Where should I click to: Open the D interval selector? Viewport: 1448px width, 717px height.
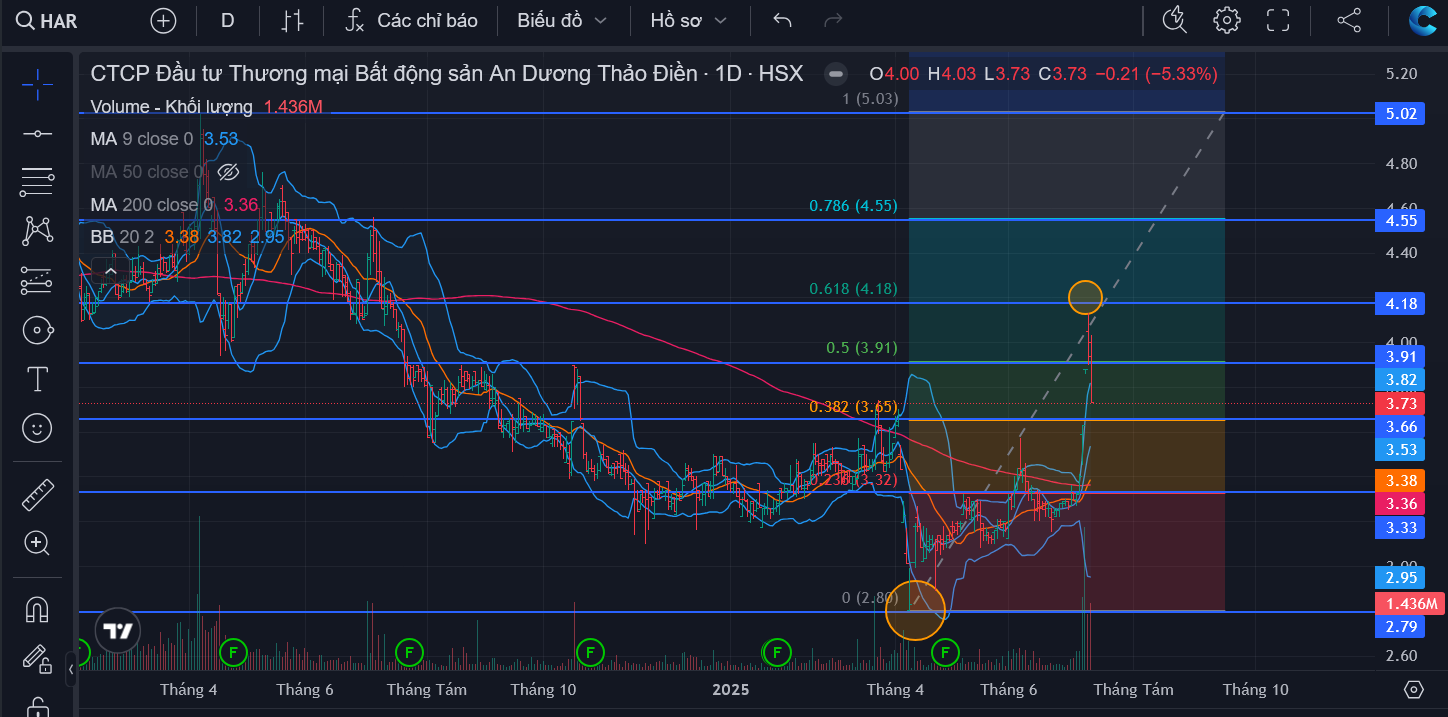pos(227,20)
